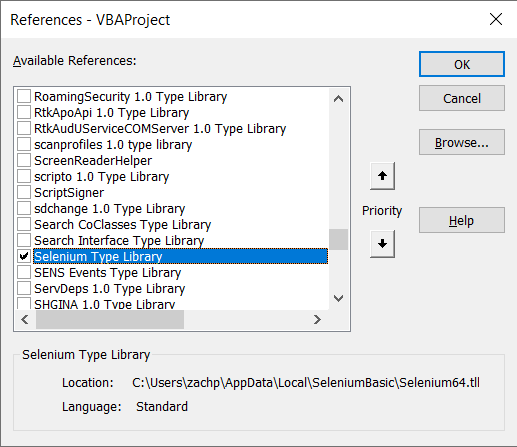Check the ScriptSigner reference checkbox
This screenshot has width=517, height=447.
24,192
